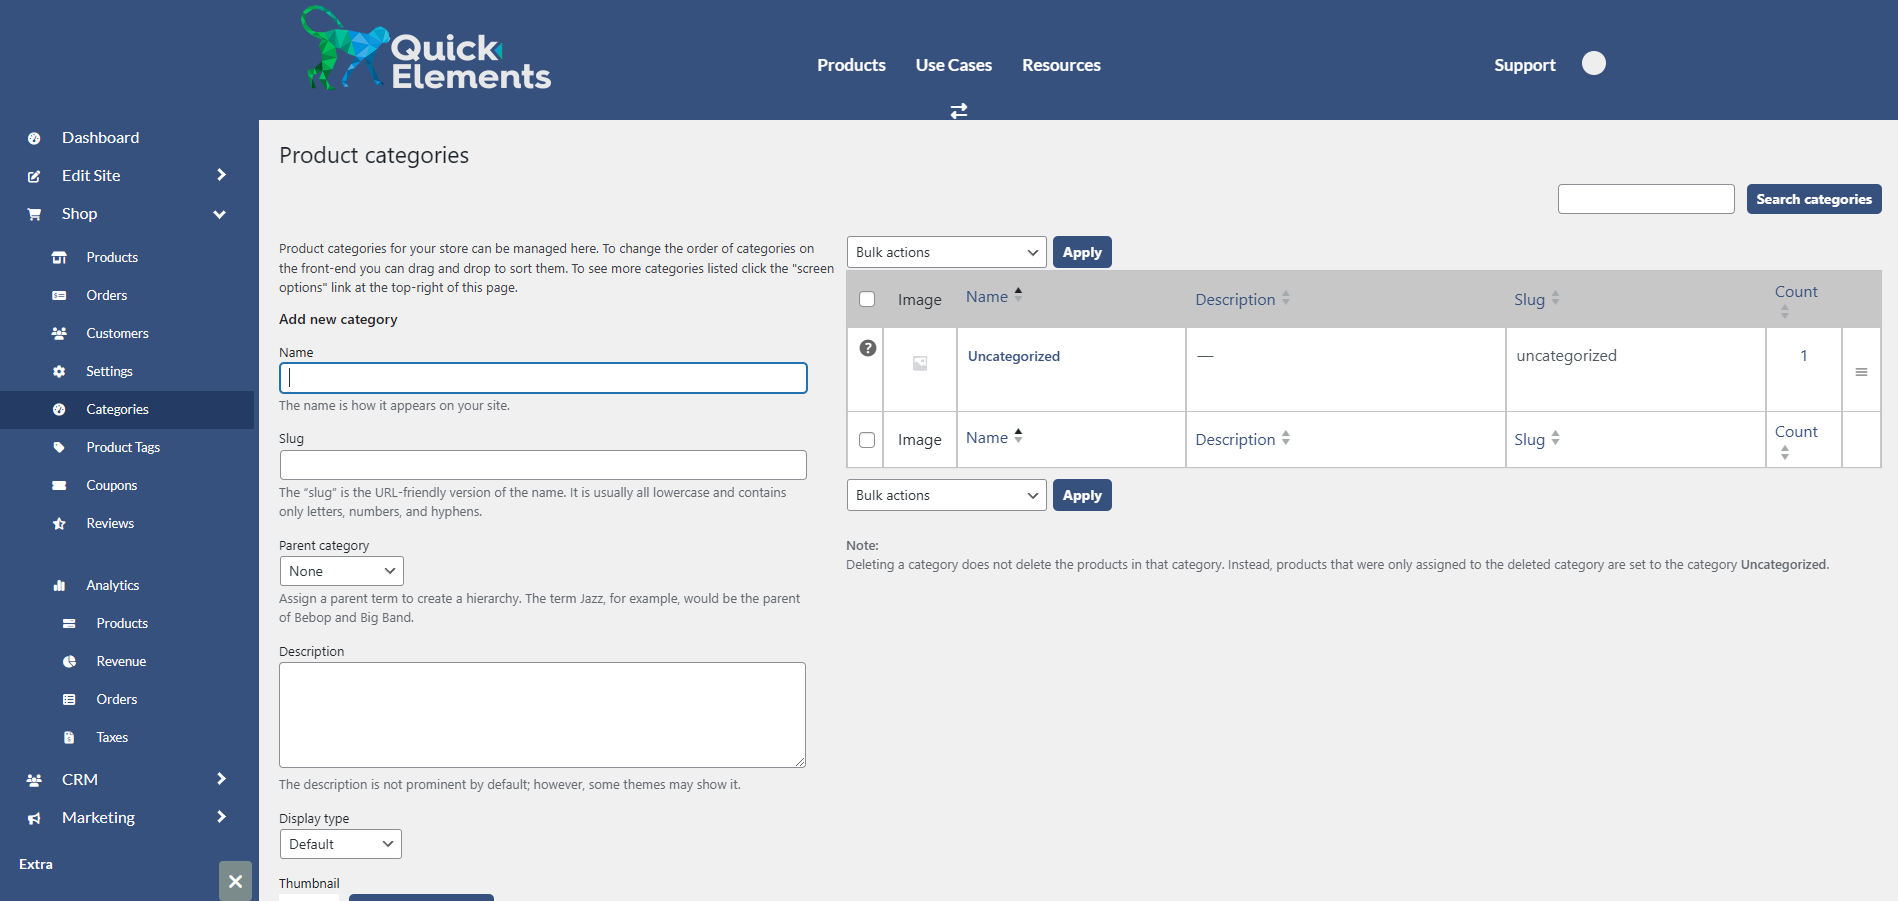The image size is (1898, 901).
Task: Open the Use Cases menu item
Action: pos(953,65)
